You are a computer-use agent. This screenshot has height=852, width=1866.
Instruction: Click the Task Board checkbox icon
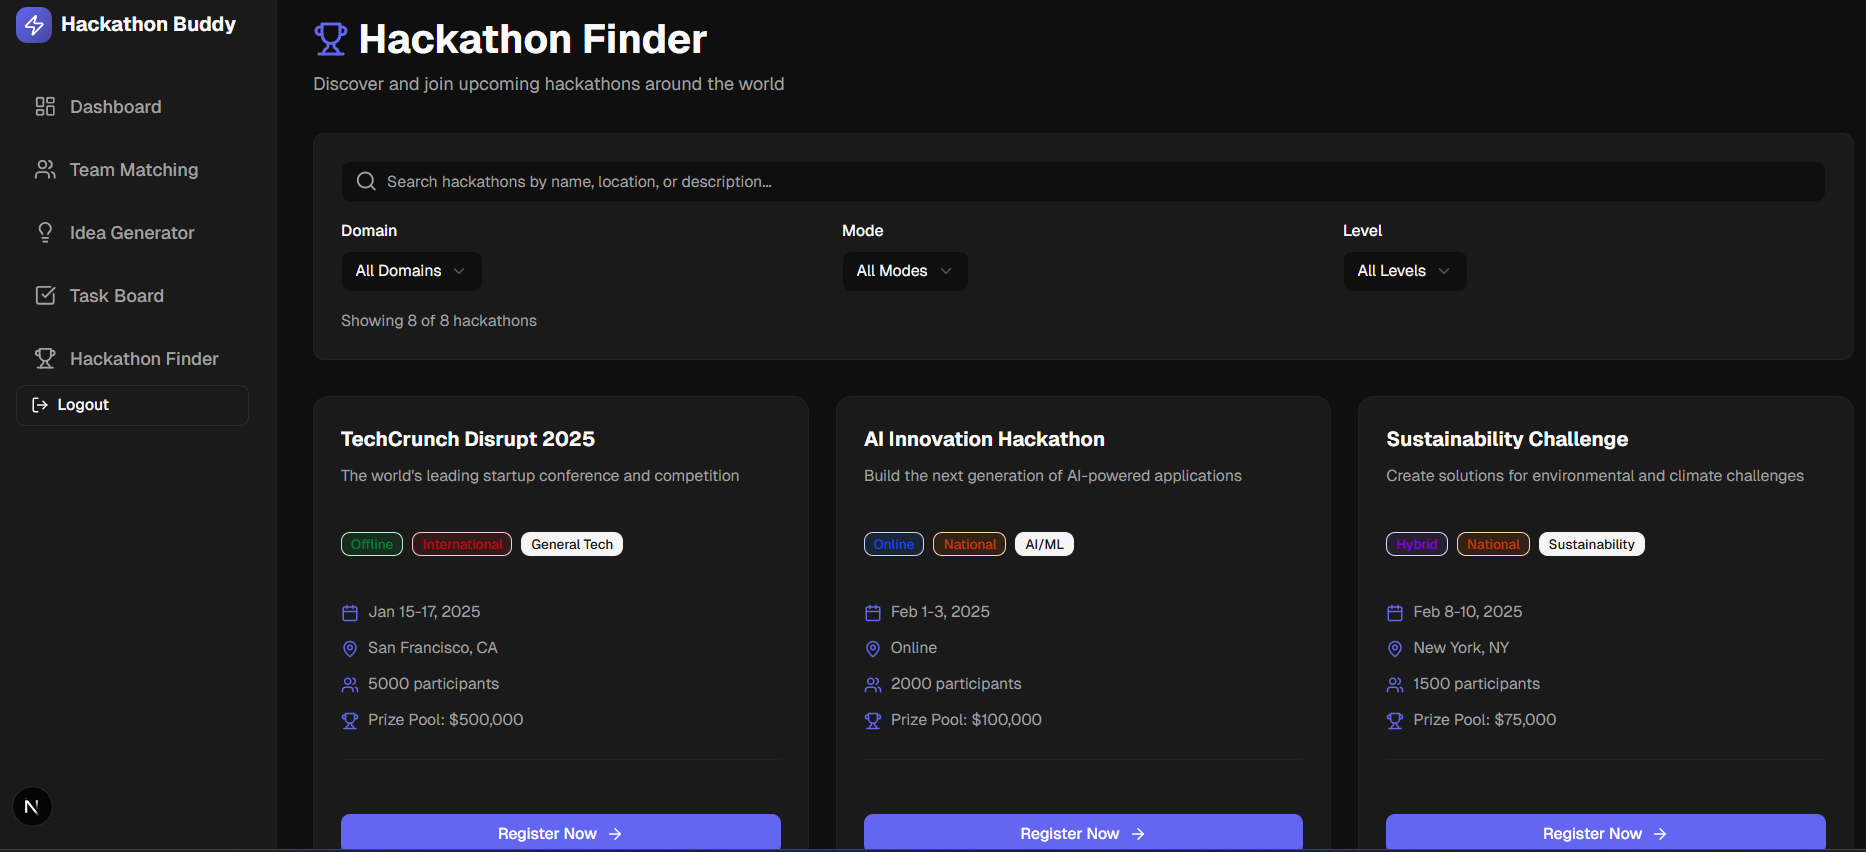(45, 296)
